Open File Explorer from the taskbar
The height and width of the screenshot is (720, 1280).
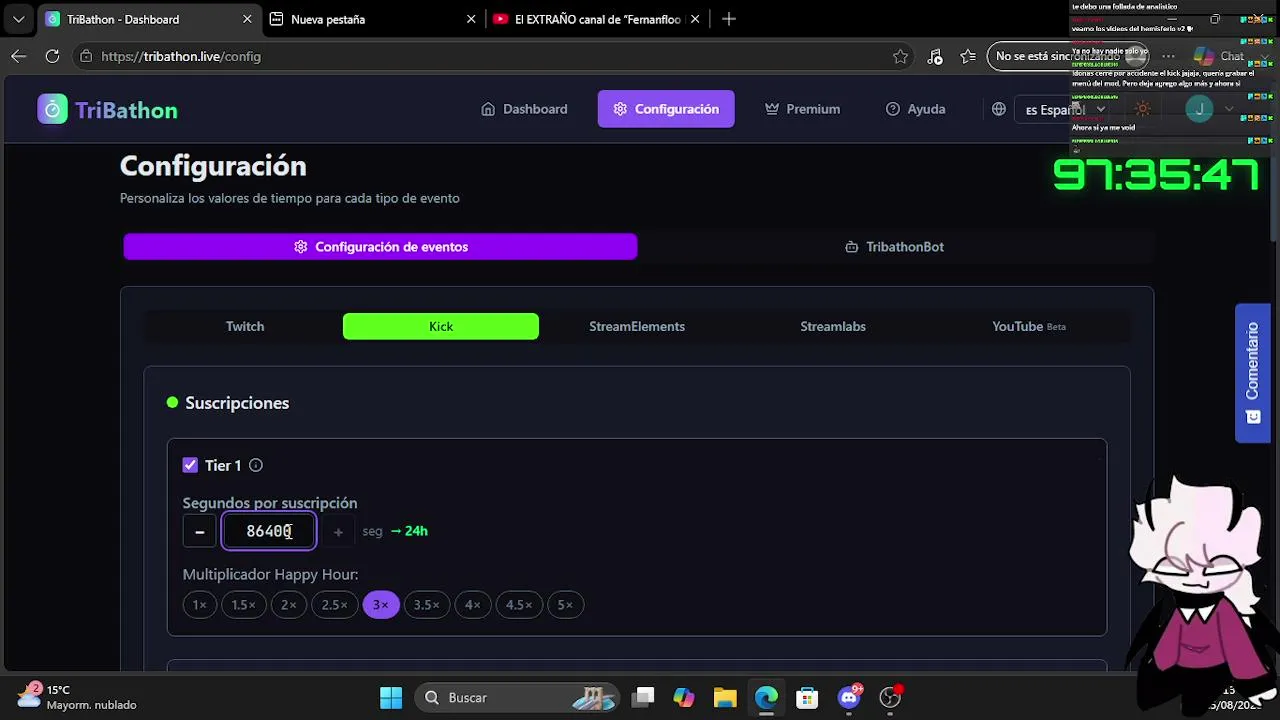(725, 697)
